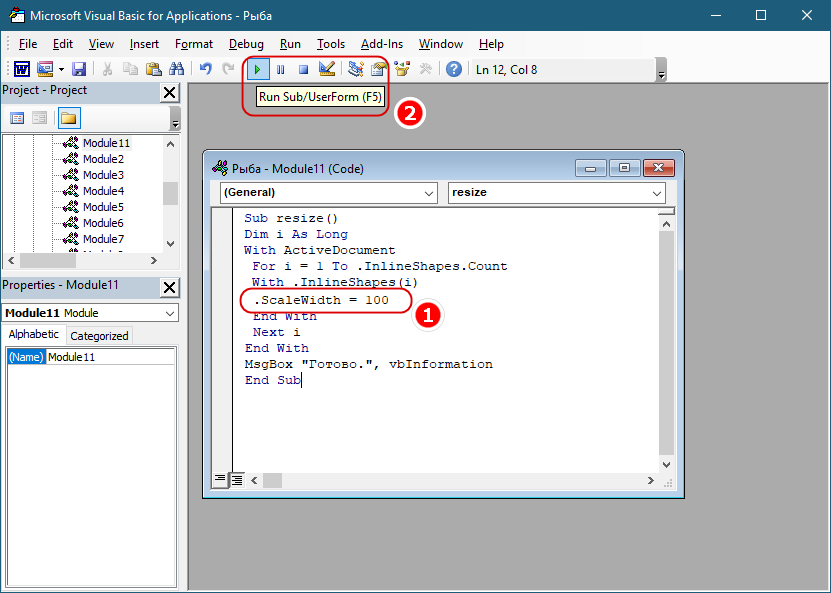Save the project with the floppy disk icon
The image size is (831, 593).
79,69
